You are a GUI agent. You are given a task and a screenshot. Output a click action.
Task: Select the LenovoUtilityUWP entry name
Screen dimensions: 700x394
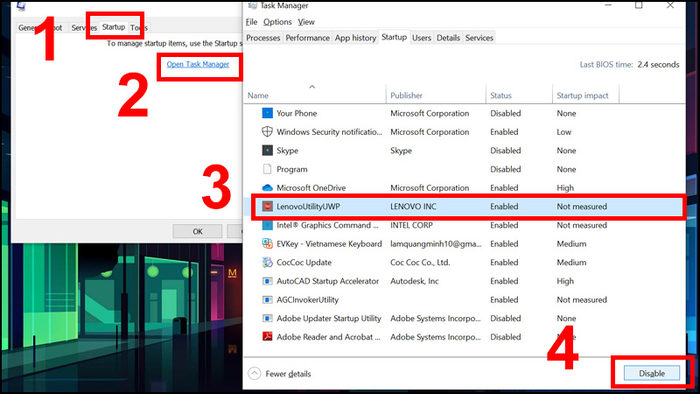(308, 207)
